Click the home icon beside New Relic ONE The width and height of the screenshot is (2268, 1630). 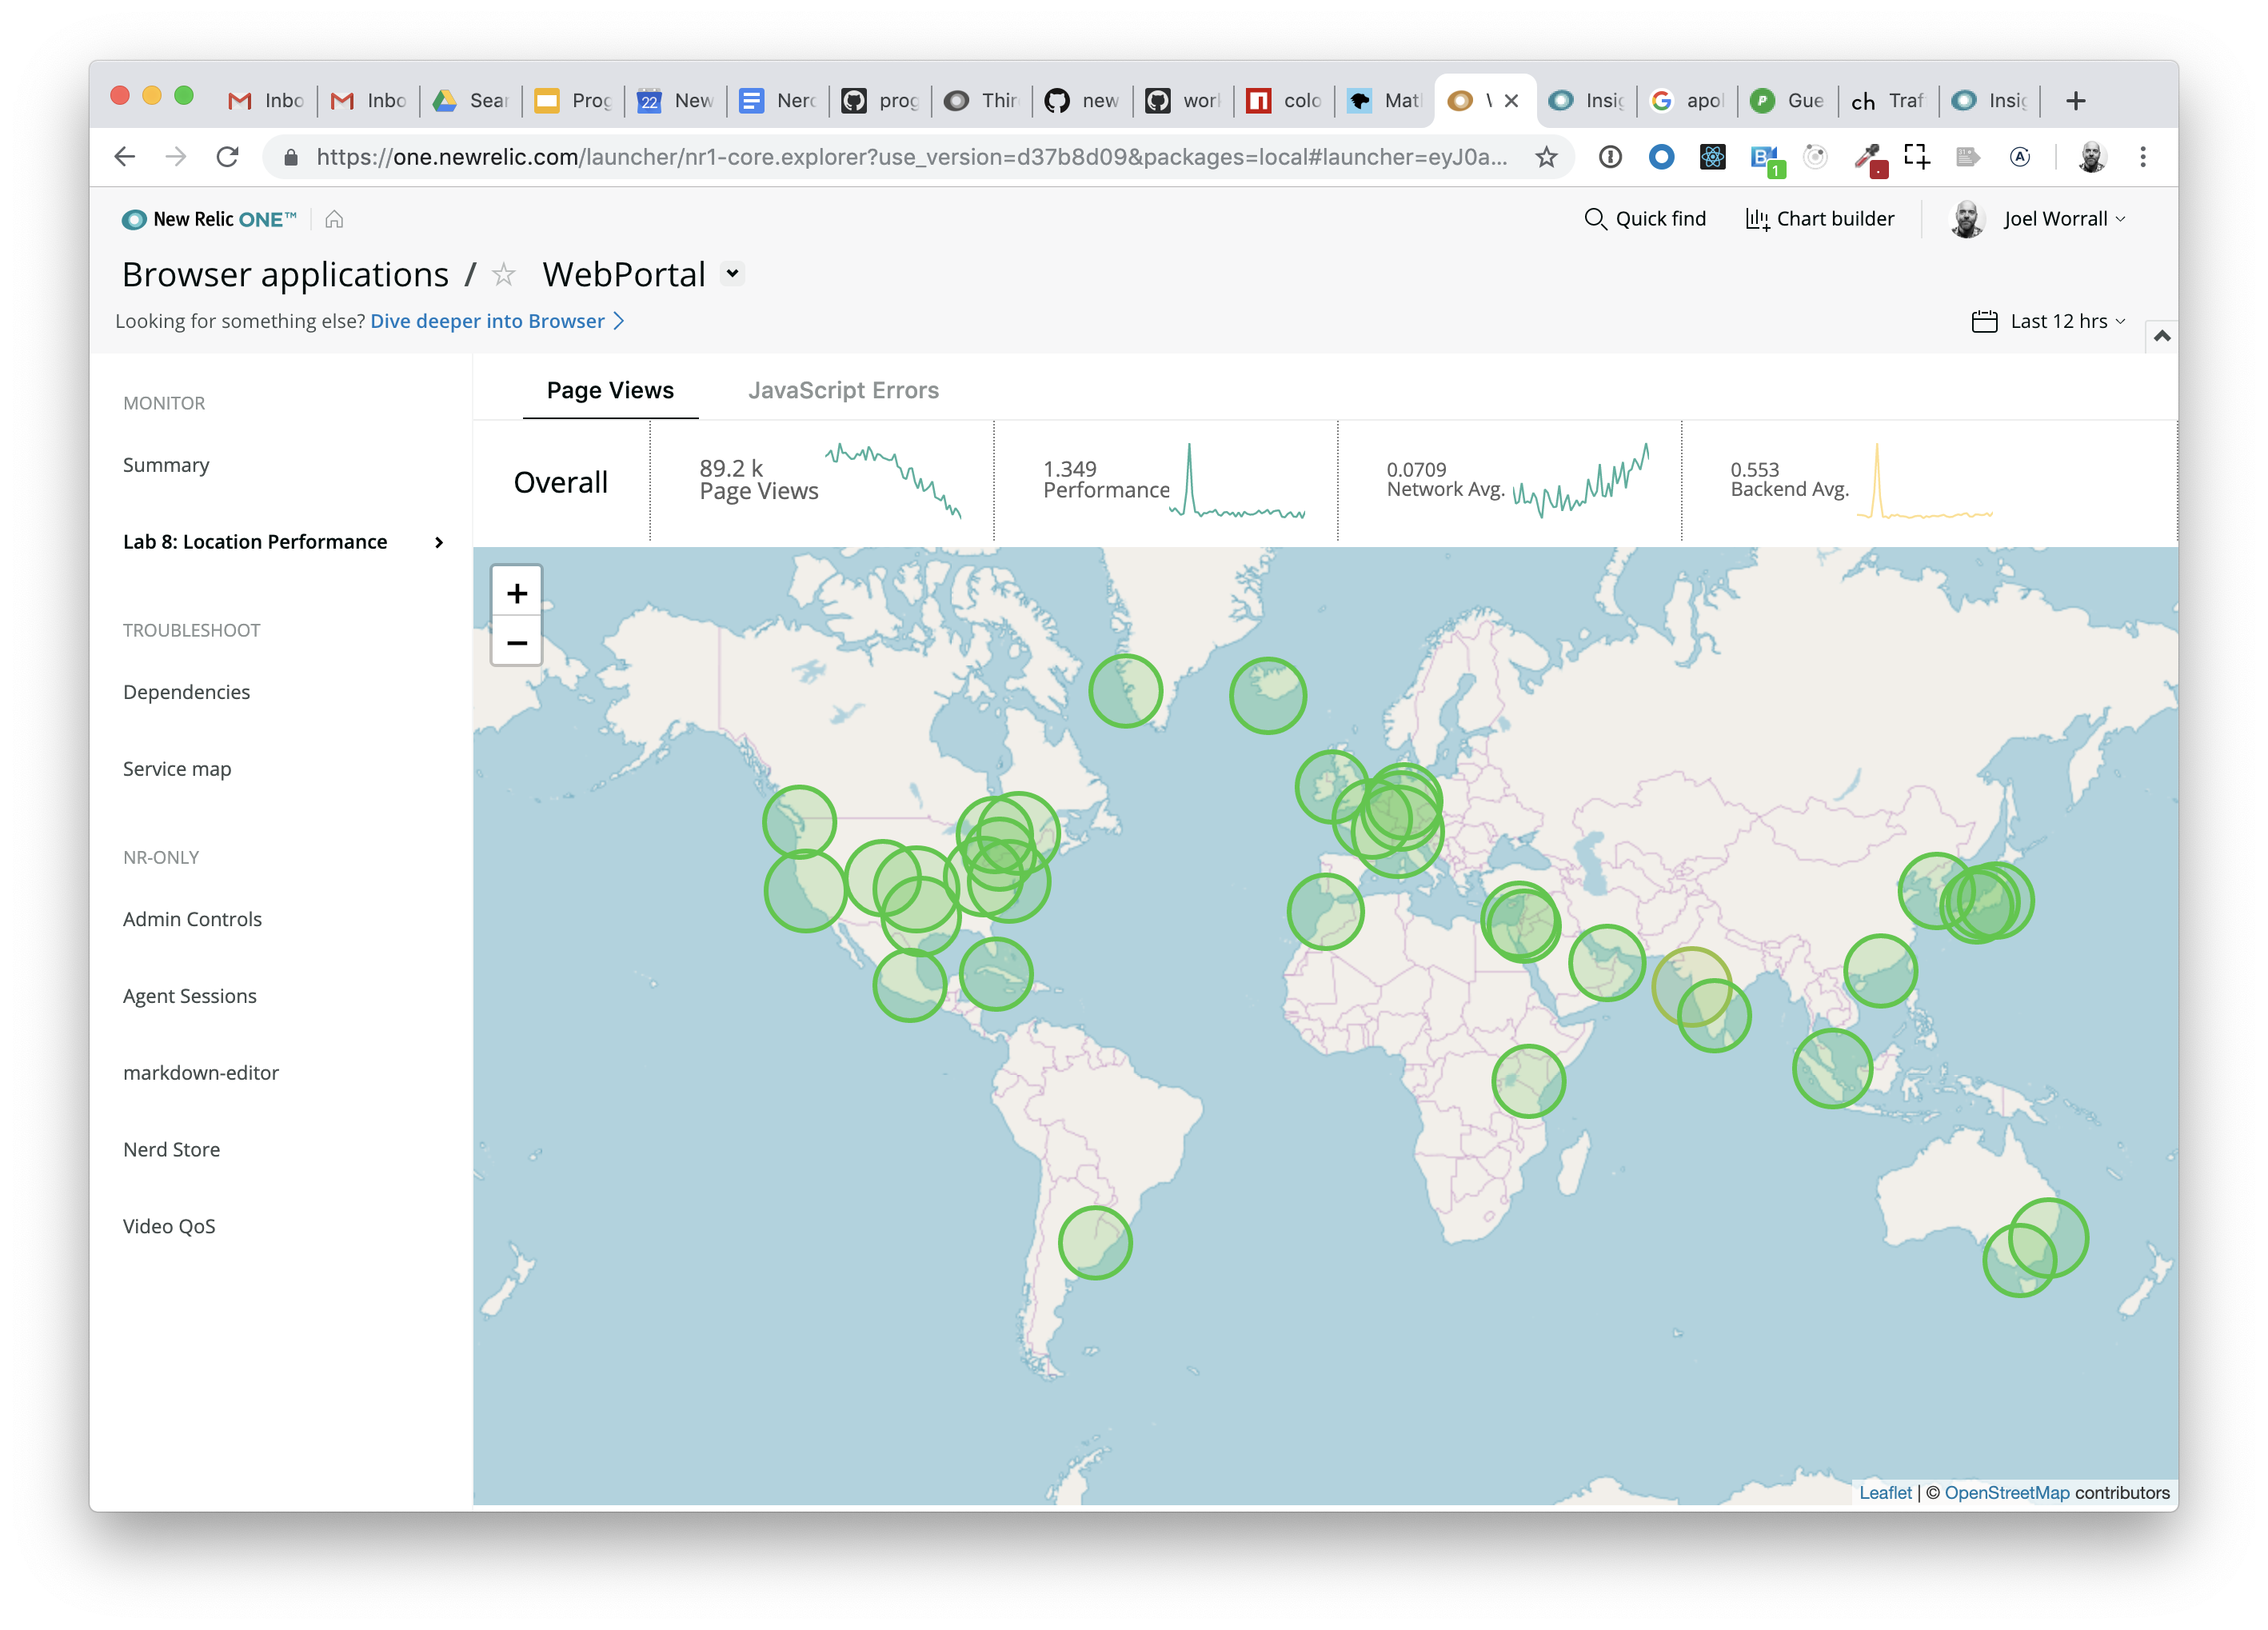pos(334,219)
